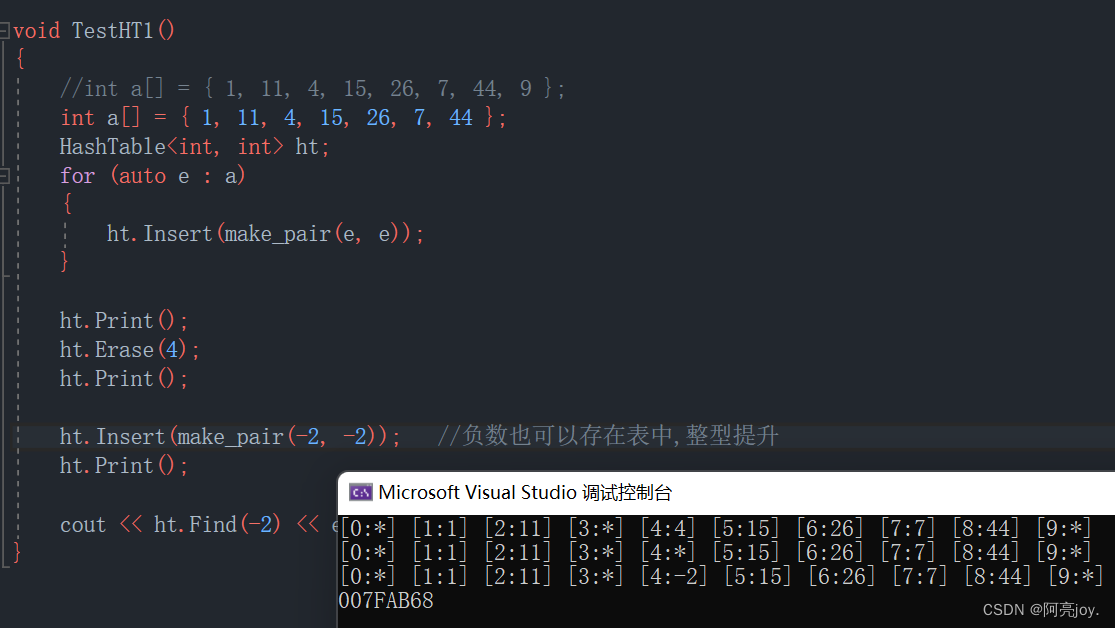Screen dimensions: 1115x628
Task: Click the first ht.Print() call
Action: coord(122,320)
